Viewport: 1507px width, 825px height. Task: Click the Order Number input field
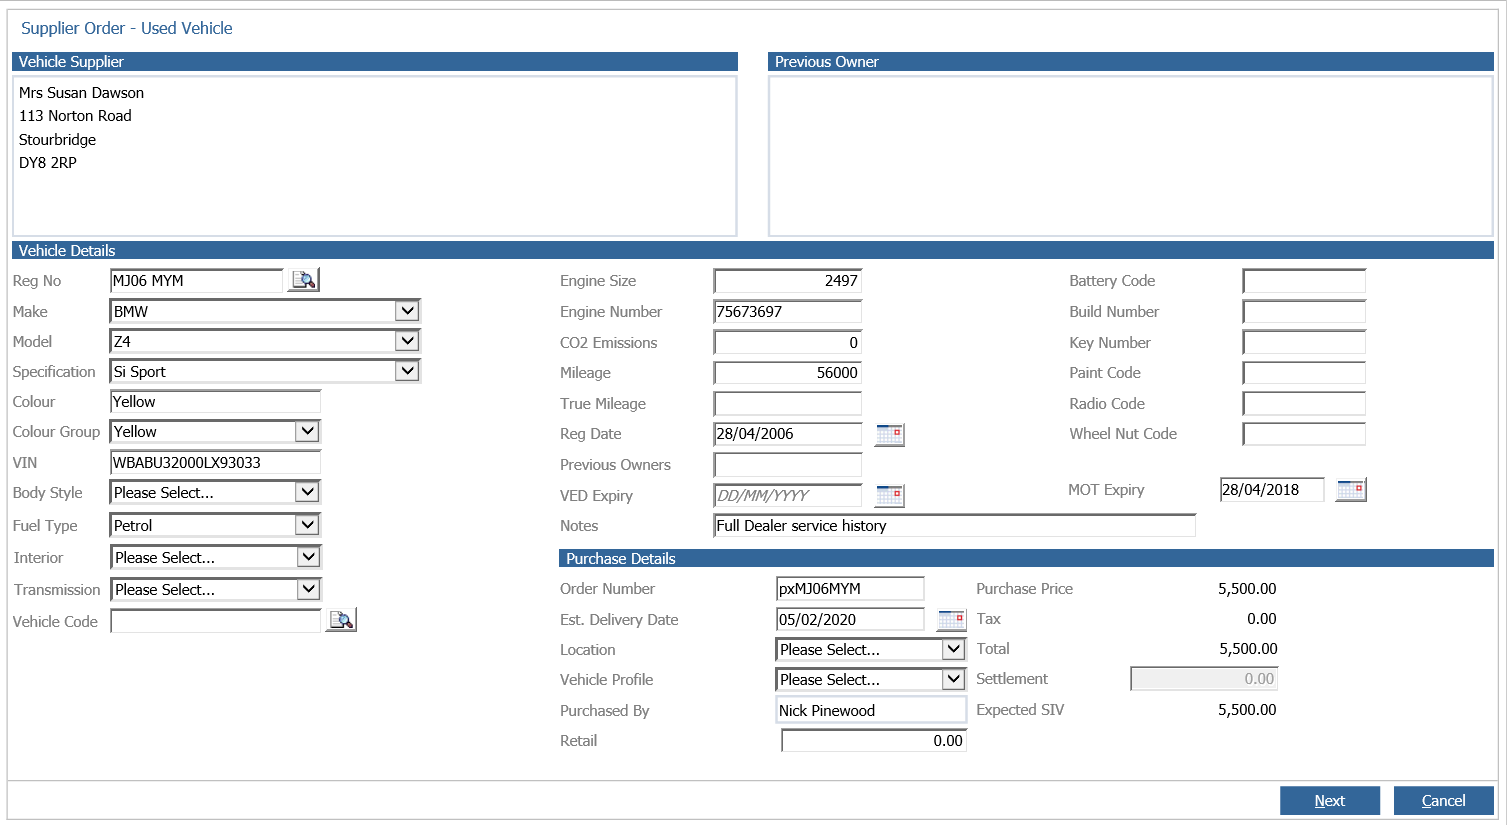click(849, 589)
